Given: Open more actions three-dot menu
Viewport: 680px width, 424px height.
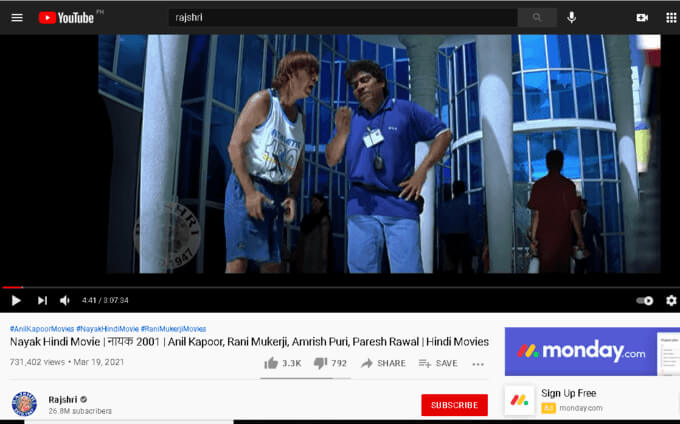Looking at the screenshot, I should [x=478, y=364].
